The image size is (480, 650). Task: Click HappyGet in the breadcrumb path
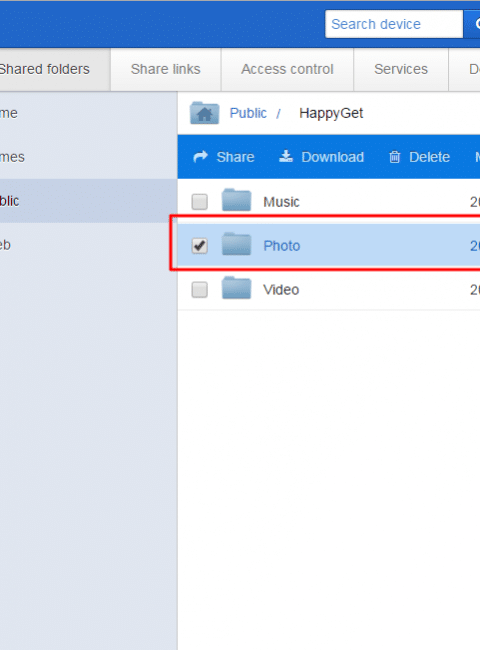331,113
